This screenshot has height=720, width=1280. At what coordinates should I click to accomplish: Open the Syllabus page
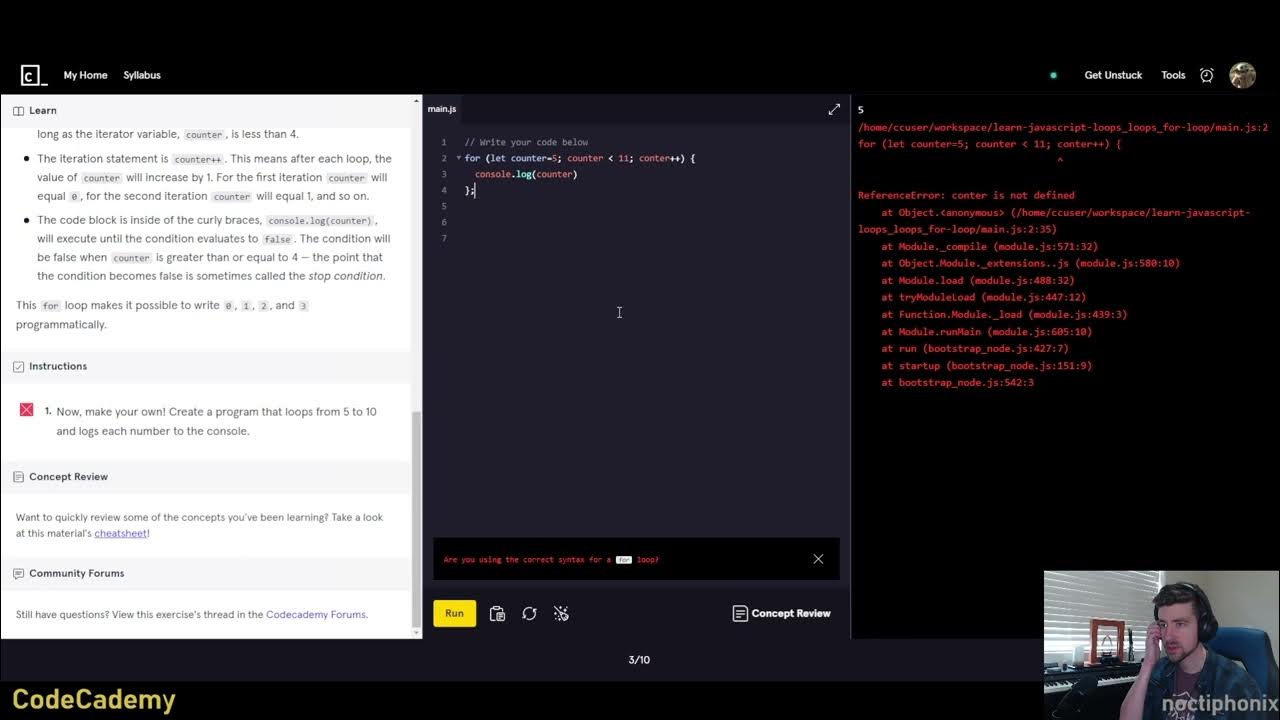[142, 75]
